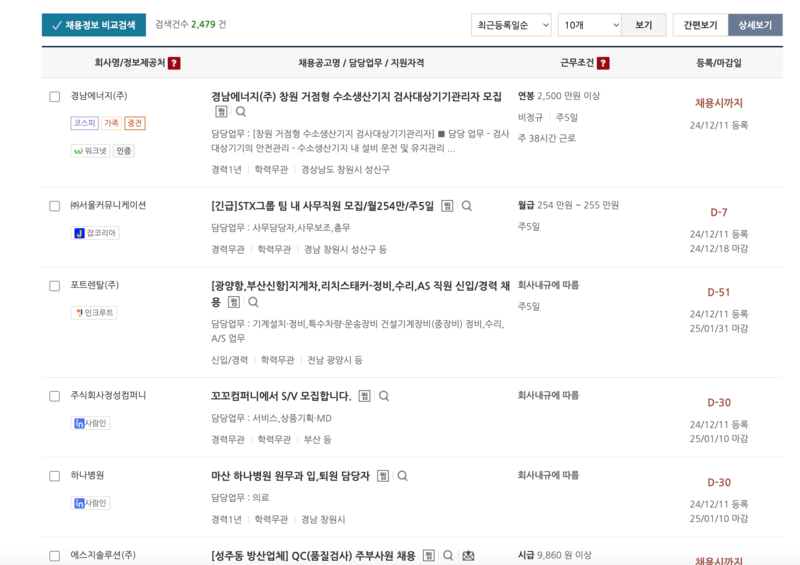Image resolution: width=800 pixels, height=565 pixels.
Task: Click scrap icon on STX그룹 posting
Action: pyautogui.click(x=447, y=206)
